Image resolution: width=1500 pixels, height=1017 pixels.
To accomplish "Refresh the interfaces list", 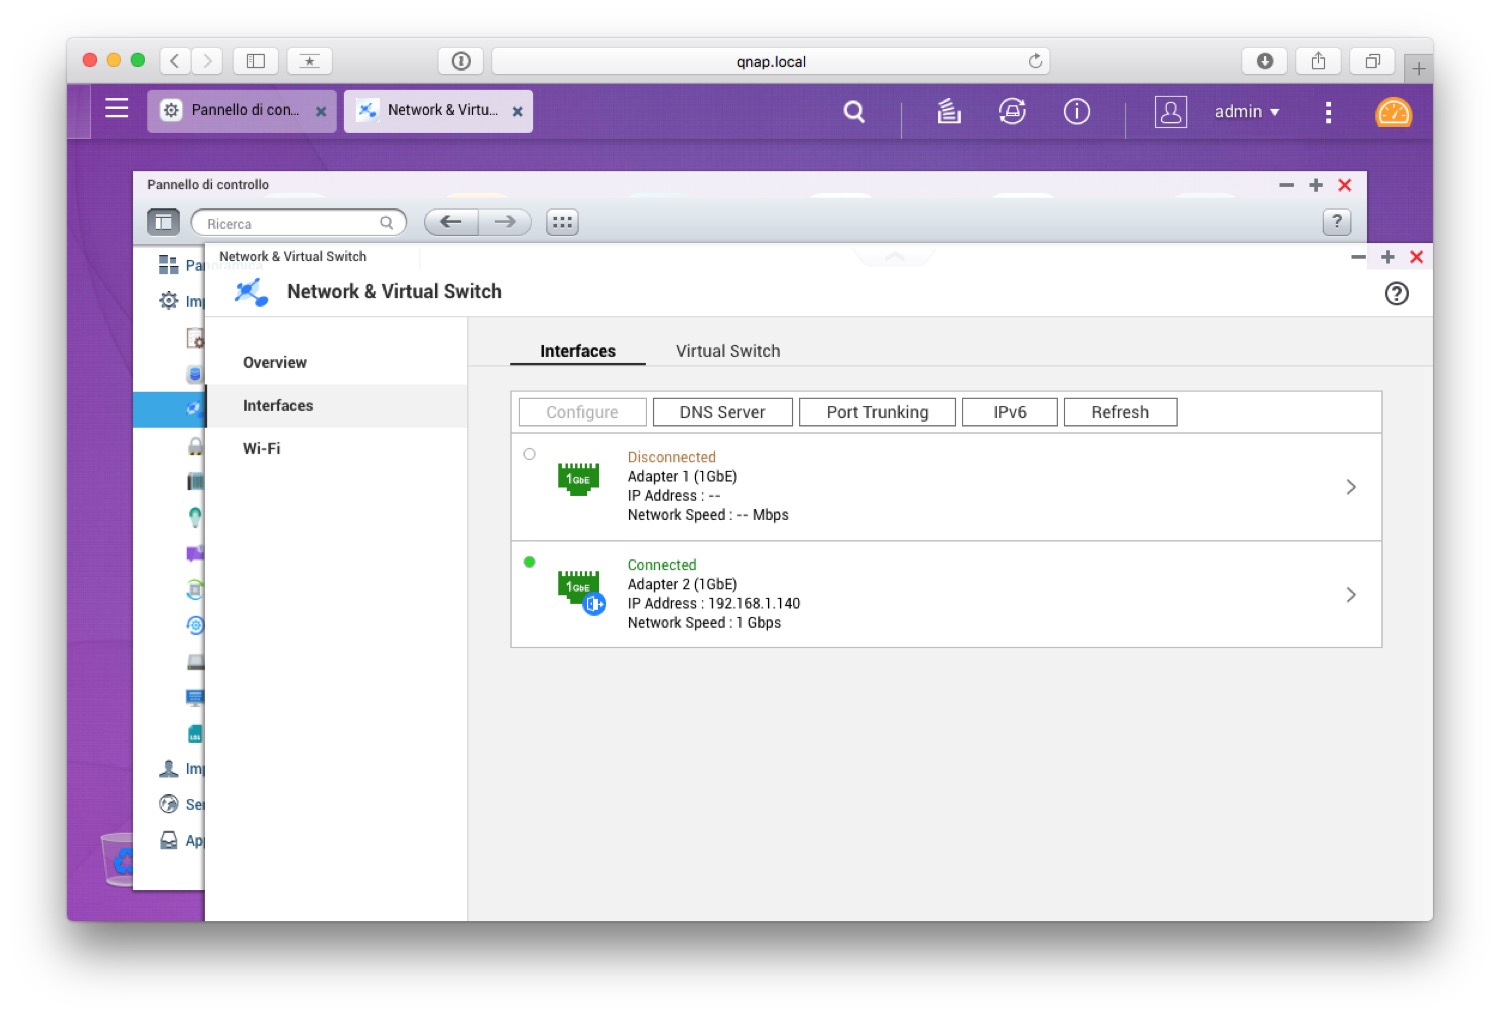I will (x=1120, y=412).
